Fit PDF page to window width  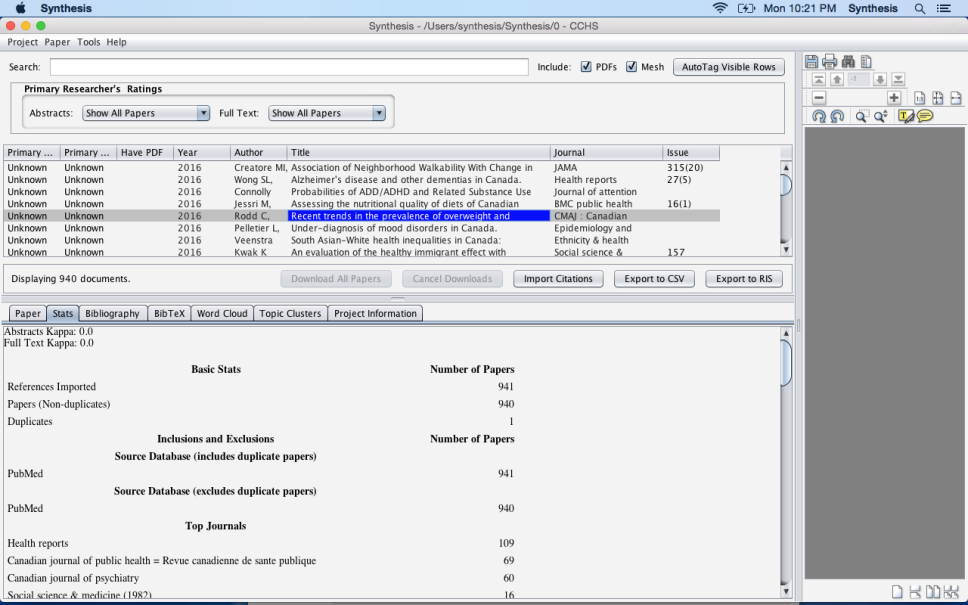point(956,98)
